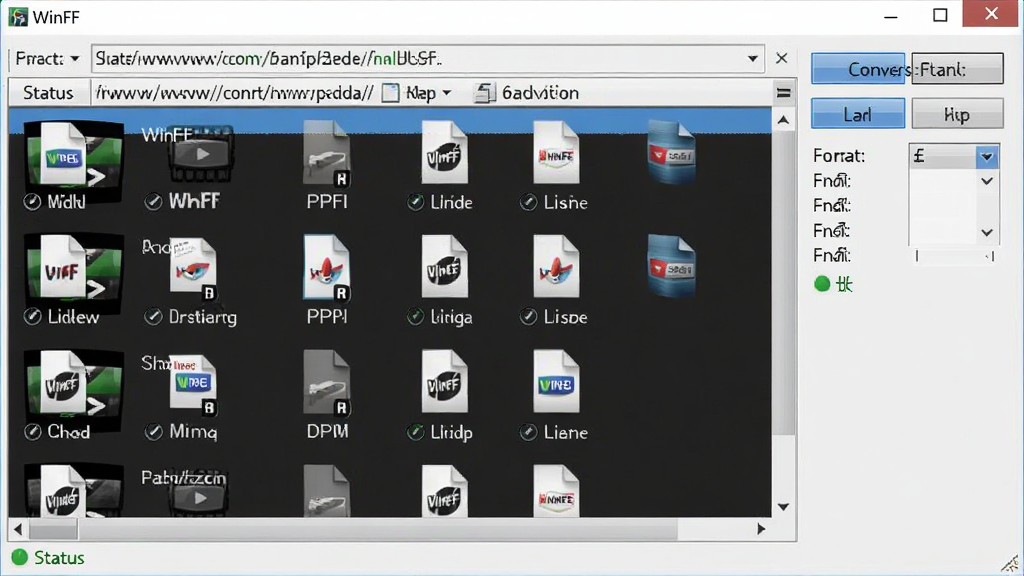
Task: Click scroll up arrow of file list
Action: click(784, 120)
